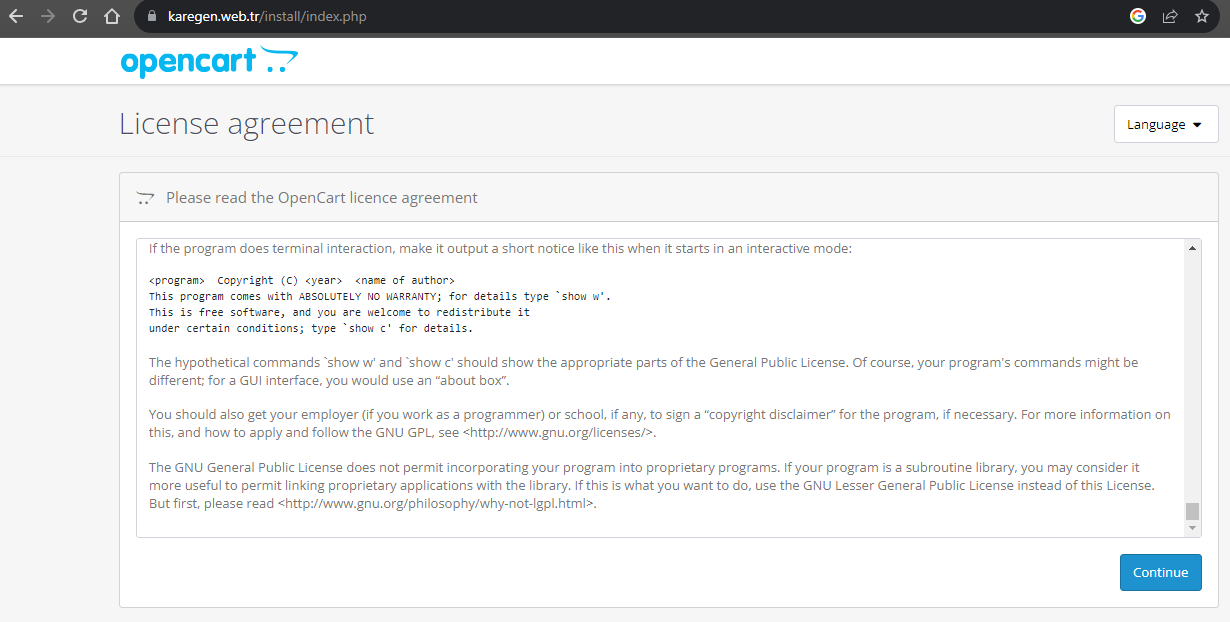Screen dimensions: 1230x622
Task: Click Continue to accept the licence
Action: [1160, 572]
